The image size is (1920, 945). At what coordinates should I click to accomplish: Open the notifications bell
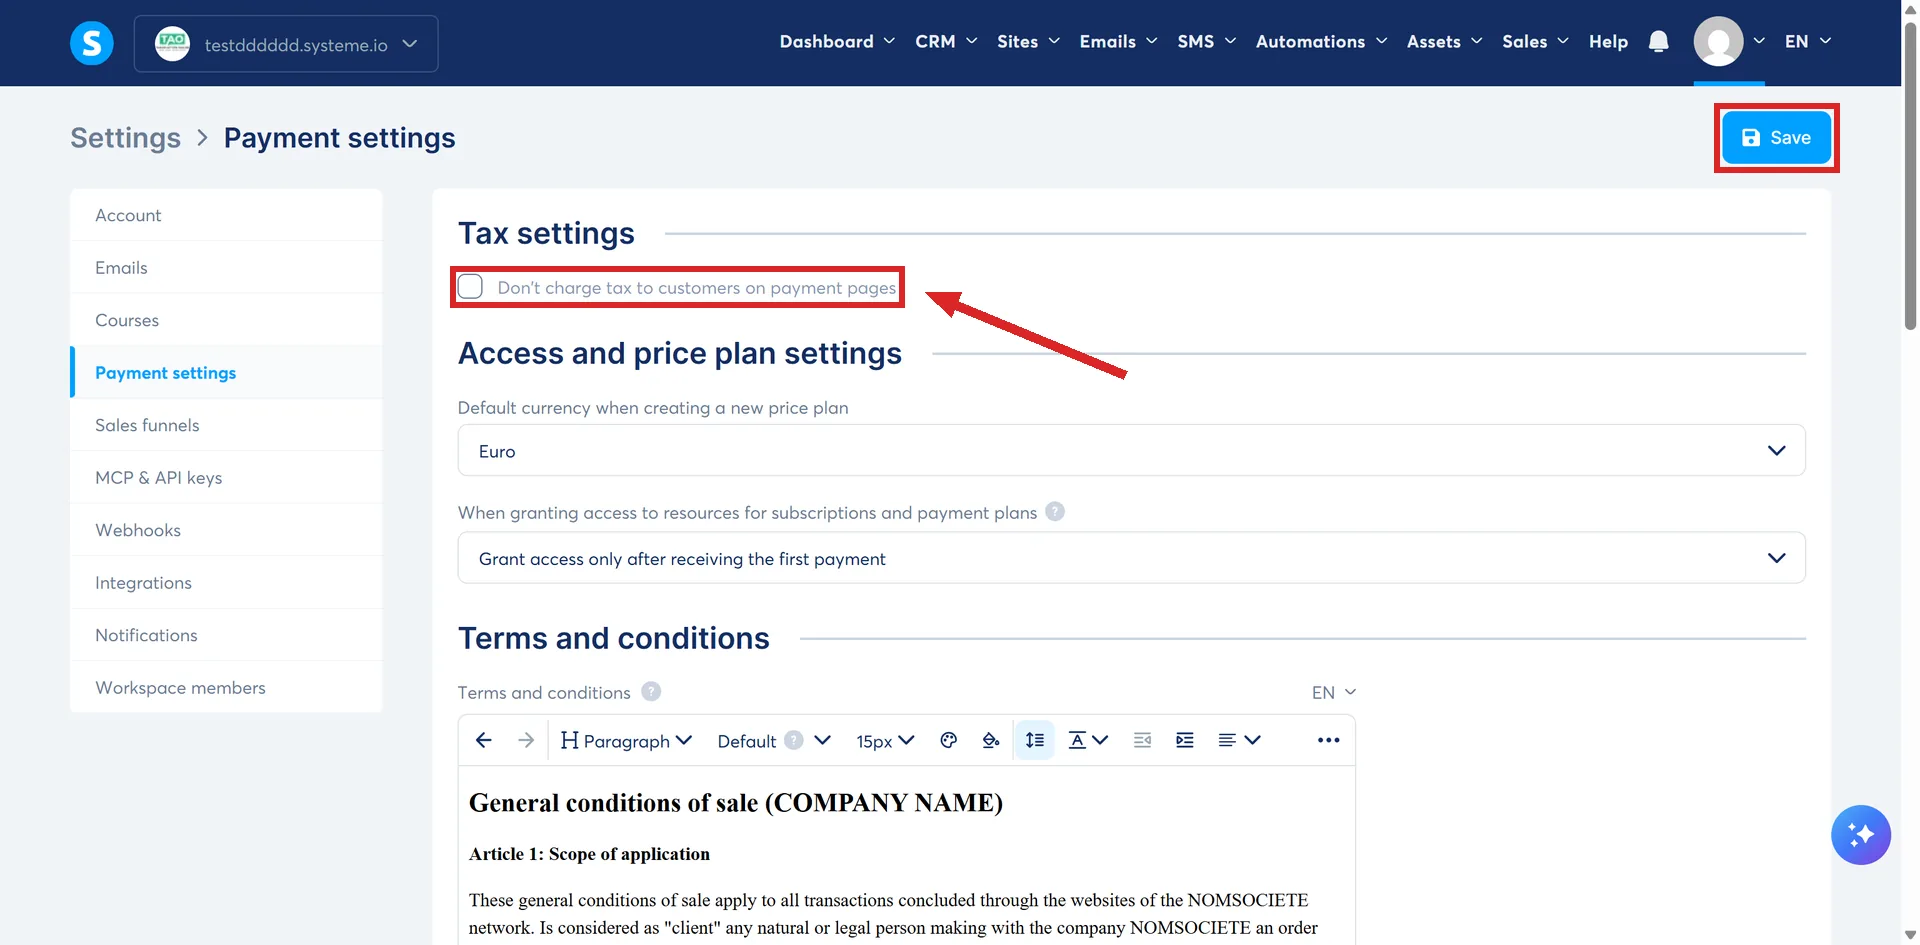point(1658,41)
